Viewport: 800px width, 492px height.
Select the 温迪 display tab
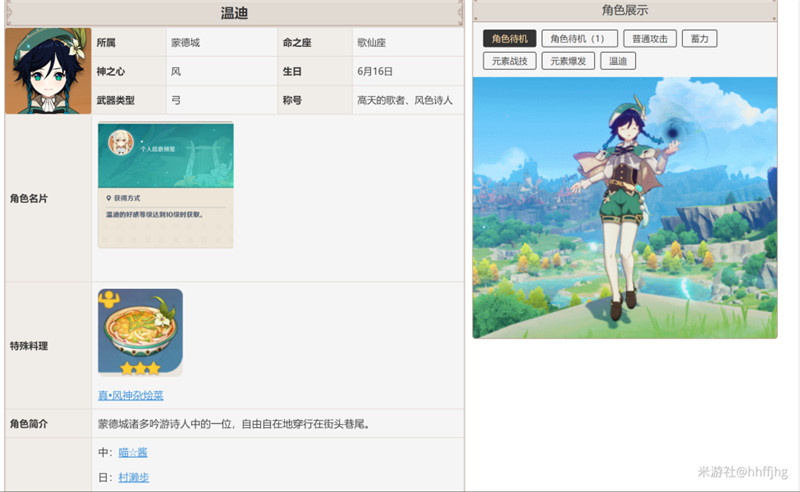tap(618, 61)
